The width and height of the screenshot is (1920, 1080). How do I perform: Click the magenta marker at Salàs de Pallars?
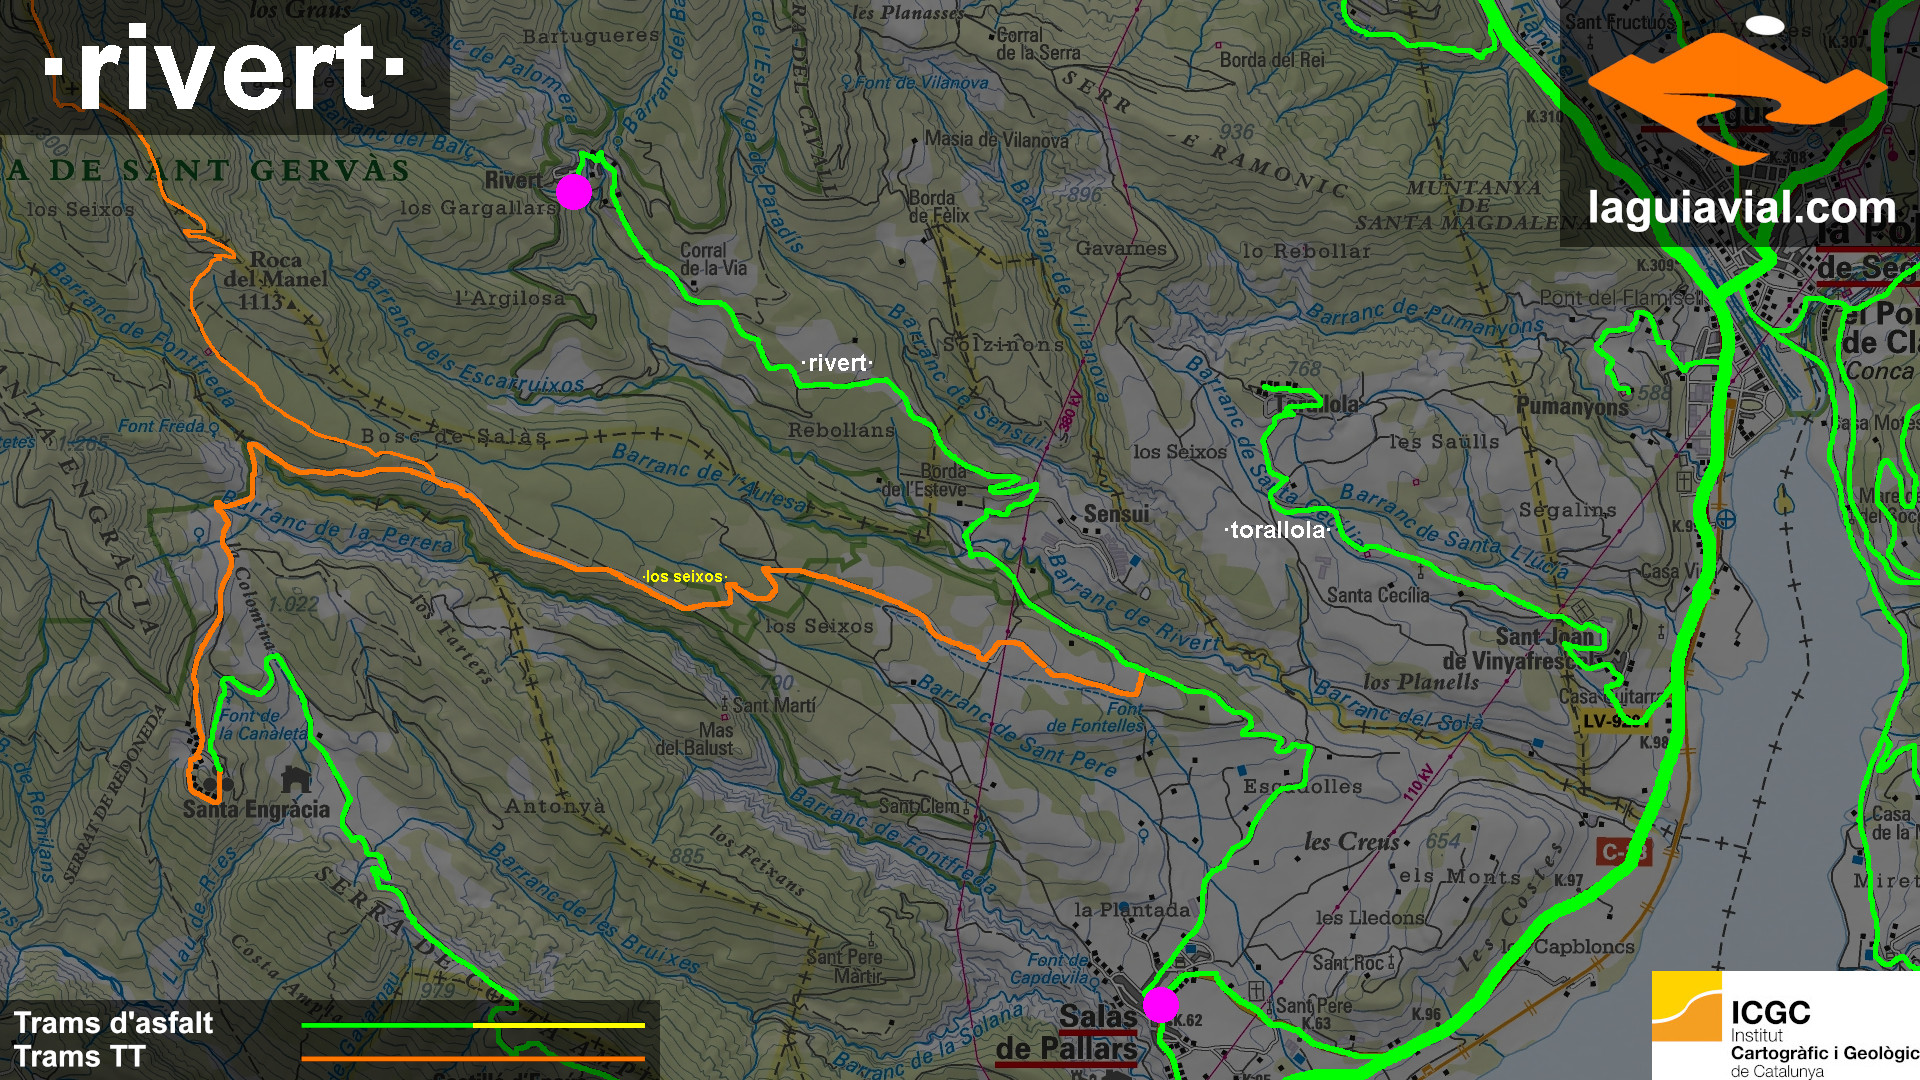[1160, 1004]
